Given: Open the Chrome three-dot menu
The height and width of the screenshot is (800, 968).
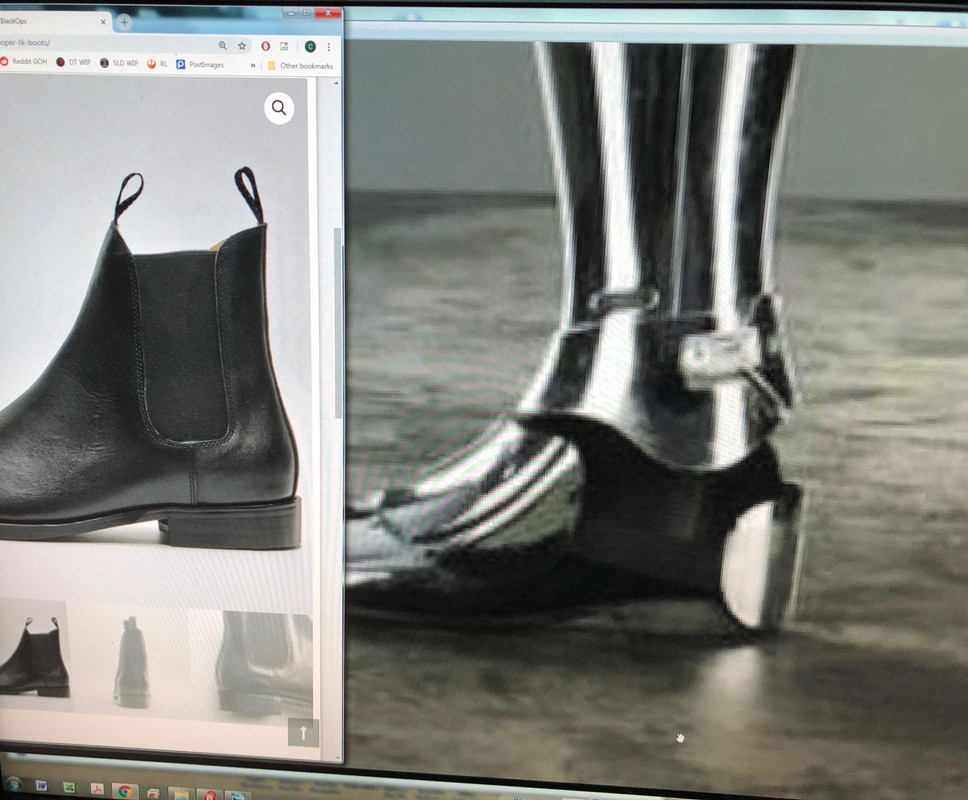Looking at the screenshot, I should (329, 47).
